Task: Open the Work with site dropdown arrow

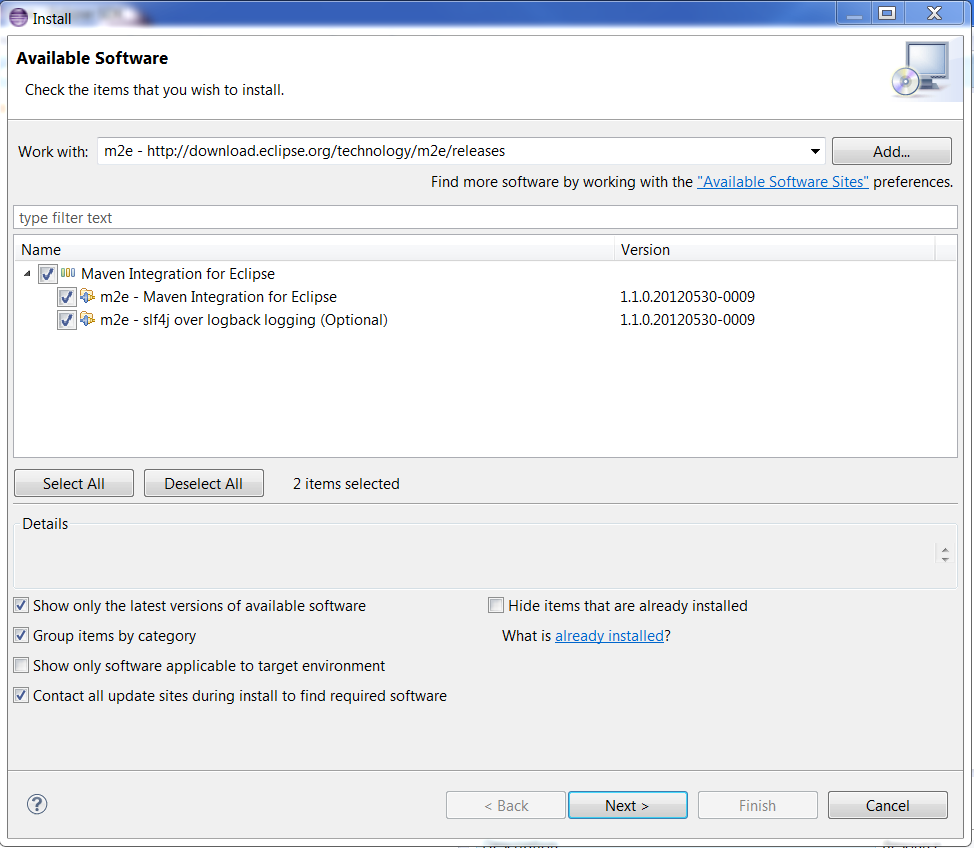Action: (815, 151)
